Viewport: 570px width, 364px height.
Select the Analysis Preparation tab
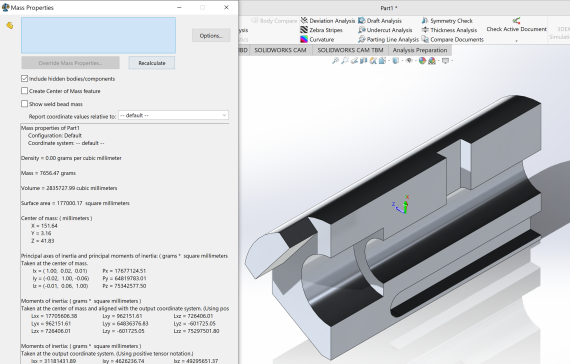[x=420, y=50]
